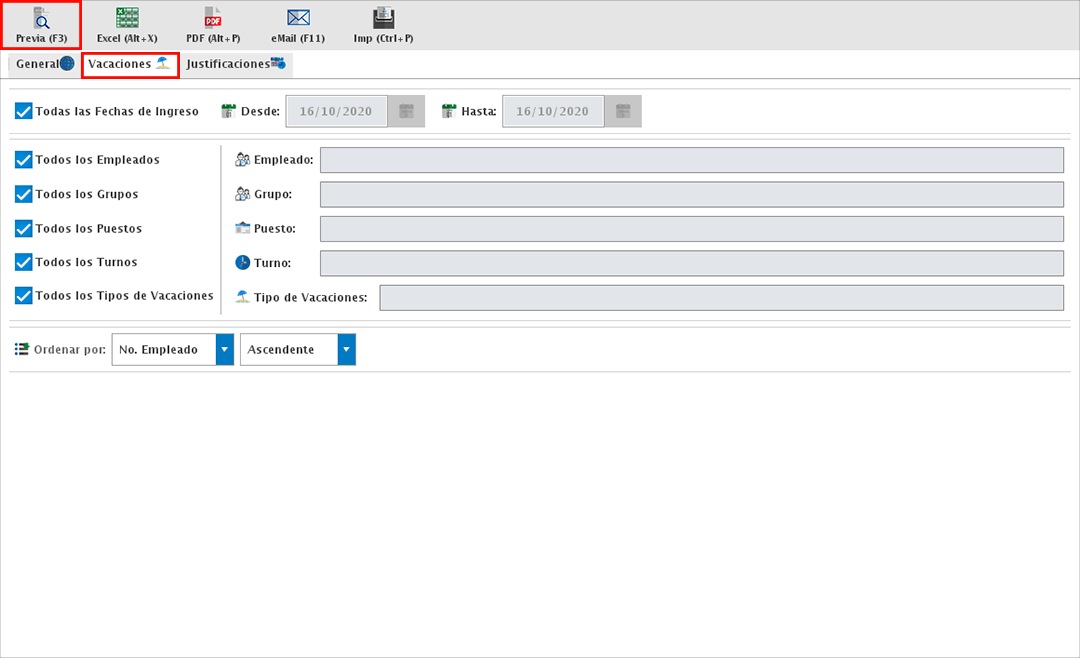Toggle the Todos los Grupos checkbox
1080x658 pixels.
(24, 194)
